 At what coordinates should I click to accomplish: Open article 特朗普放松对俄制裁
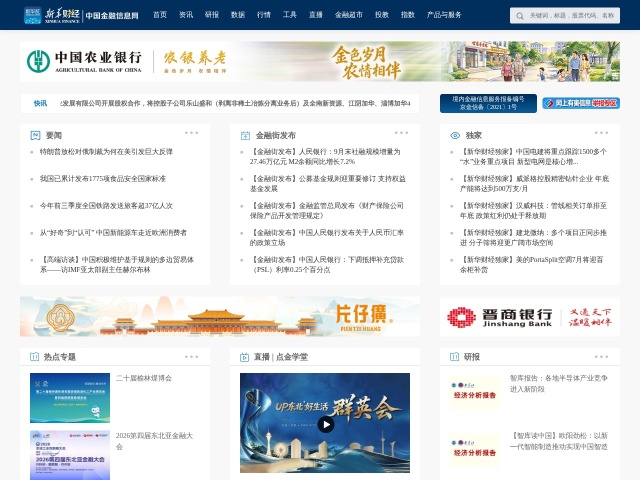[x=106, y=151]
